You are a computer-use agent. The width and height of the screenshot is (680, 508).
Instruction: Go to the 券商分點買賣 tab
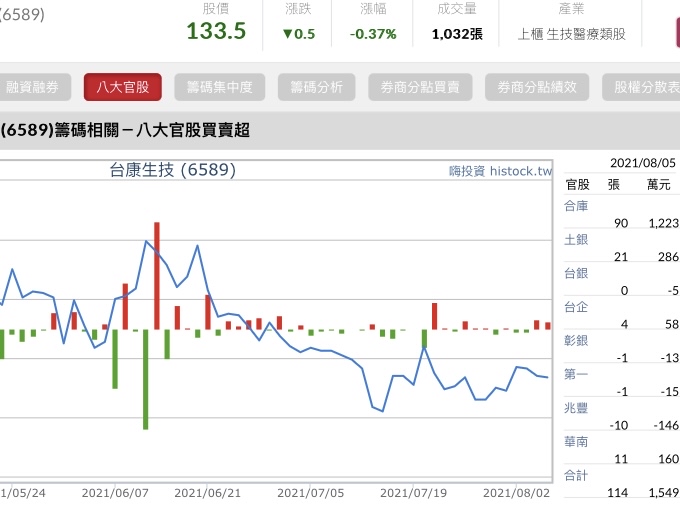[420, 87]
